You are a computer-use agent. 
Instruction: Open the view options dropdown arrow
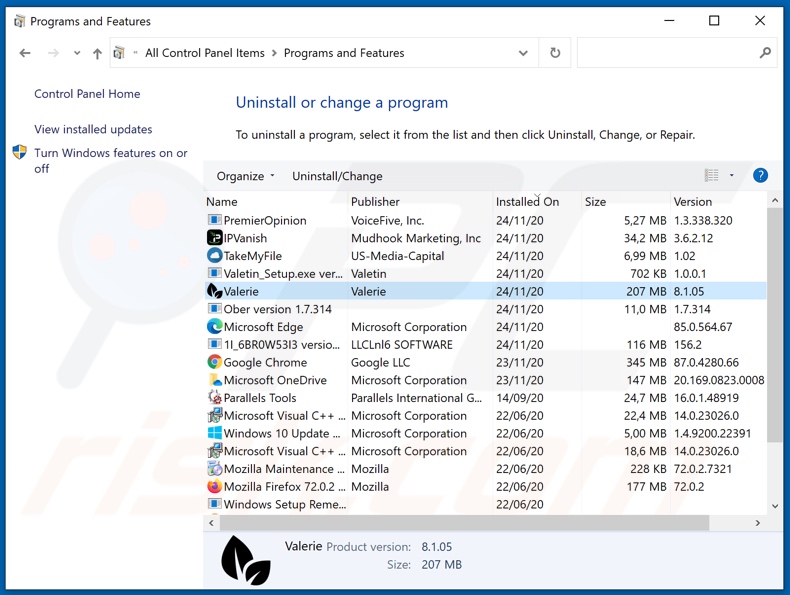click(731, 176)
